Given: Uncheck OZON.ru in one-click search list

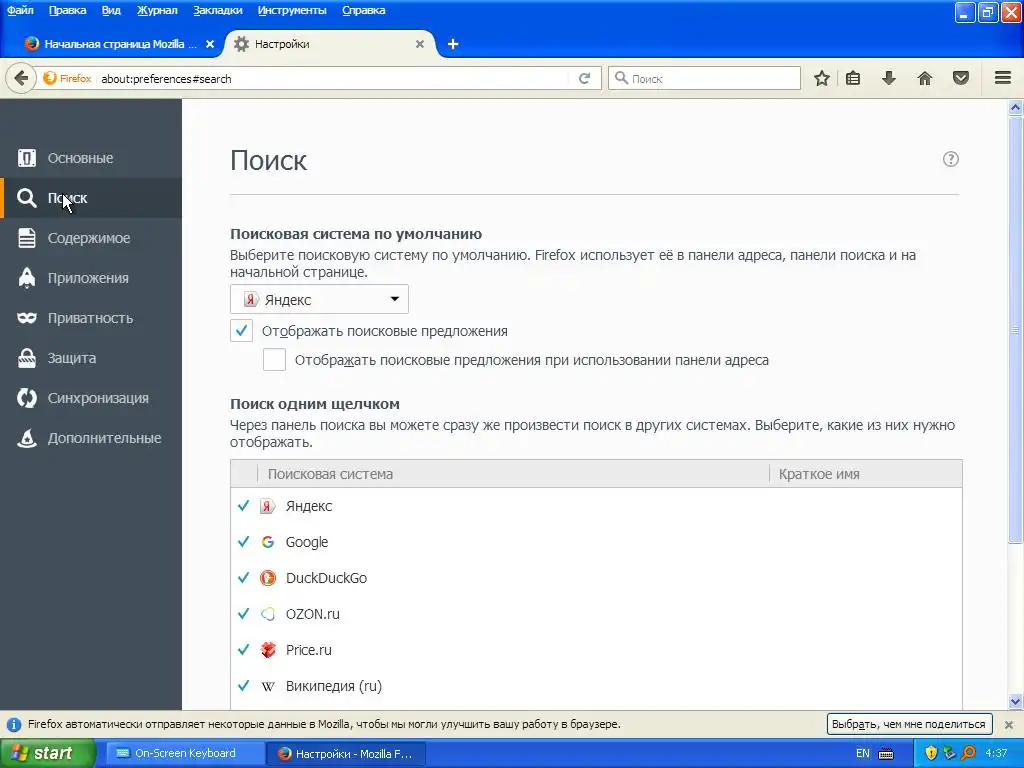Looking at the screenshot, I should click(x=244, y=614).
